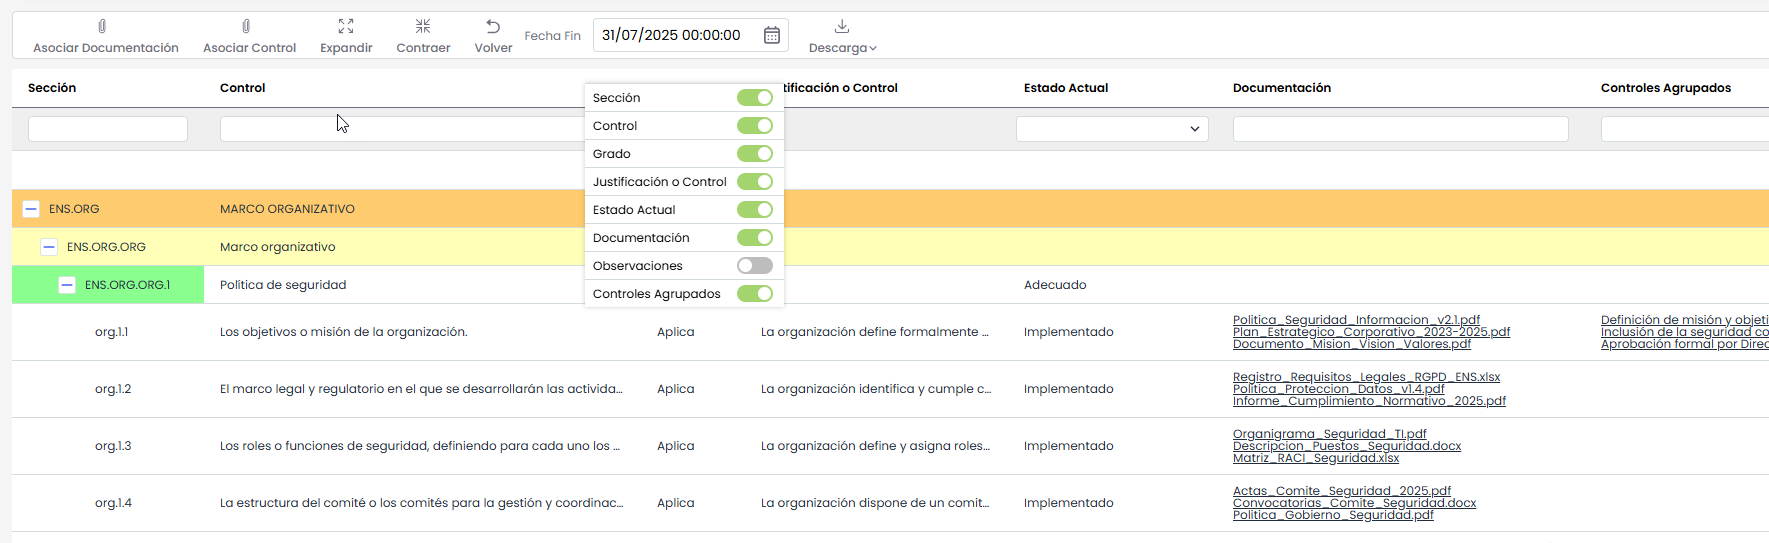Open Politica_Seguridad_Informacion_v2.1.pdf link
This screenshot has height=543, width=1769.
(x=1356, y=320)
